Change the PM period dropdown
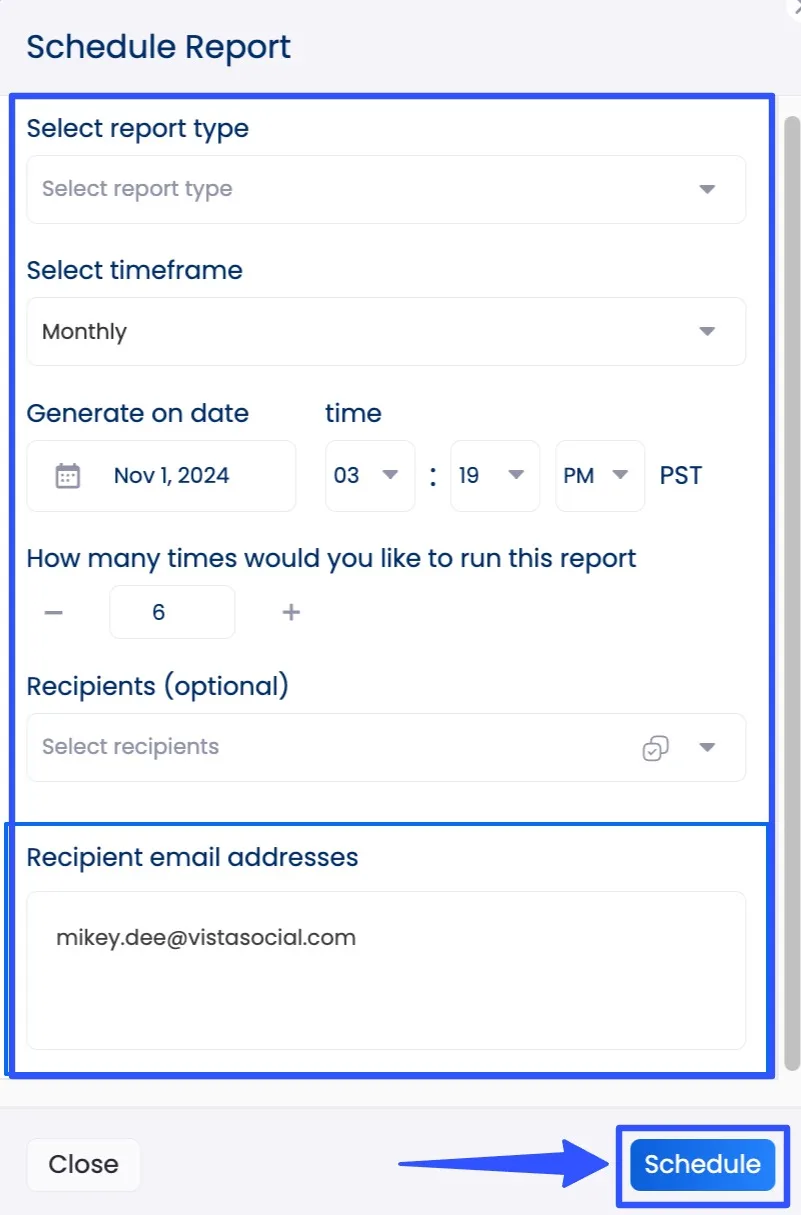Viewport: 801px width, 1215px height. point(599,476)
